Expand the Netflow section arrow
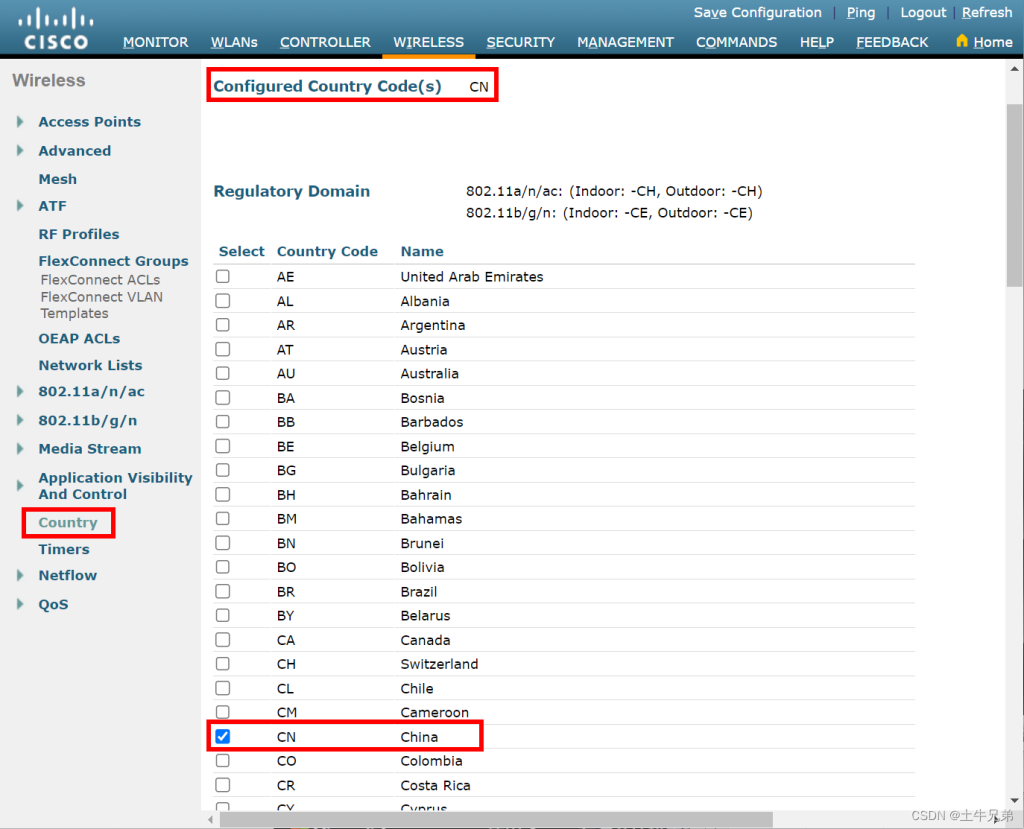 coord(20,576)
